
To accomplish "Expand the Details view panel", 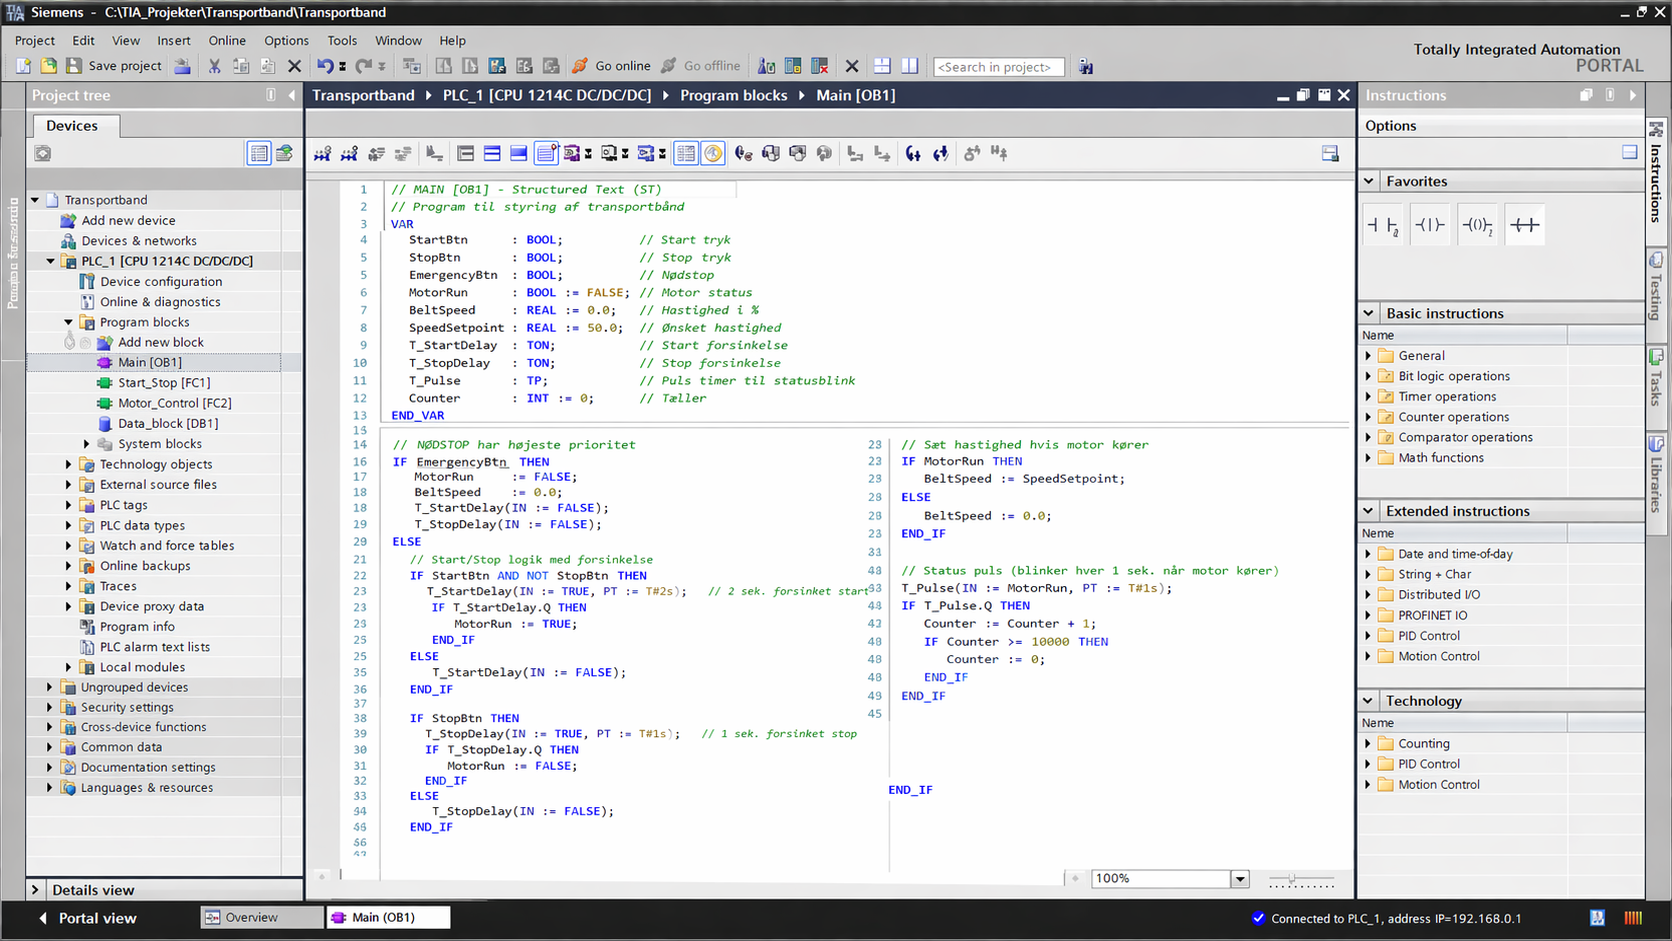I will [x=36, y=890].
